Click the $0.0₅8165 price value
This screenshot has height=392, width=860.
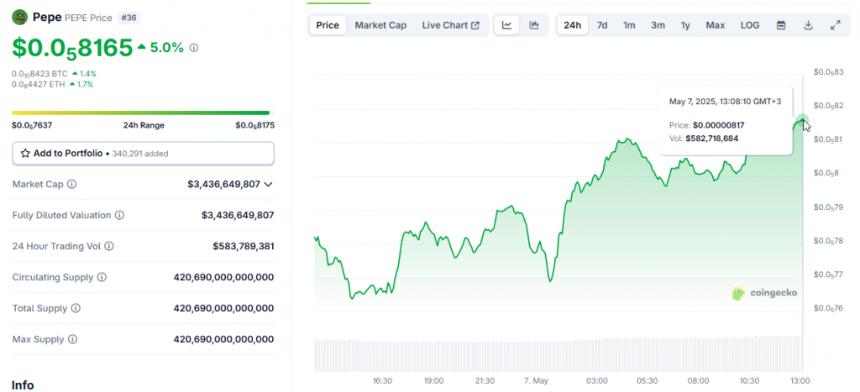(72, 48)
